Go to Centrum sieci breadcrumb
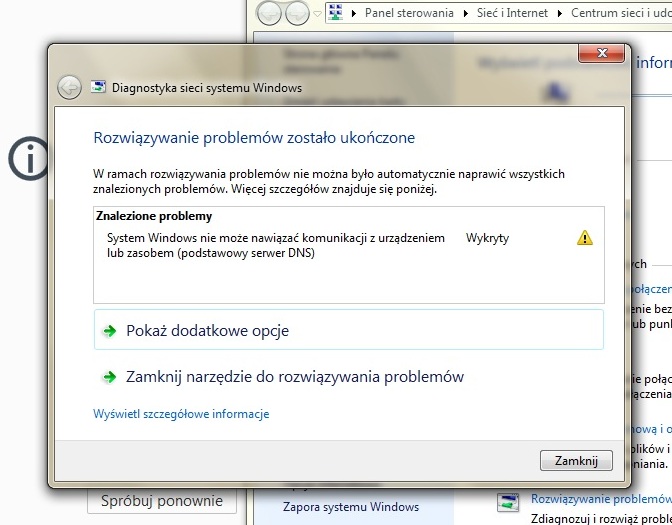This screenshot has width=672, height=525. pos(621,13)
